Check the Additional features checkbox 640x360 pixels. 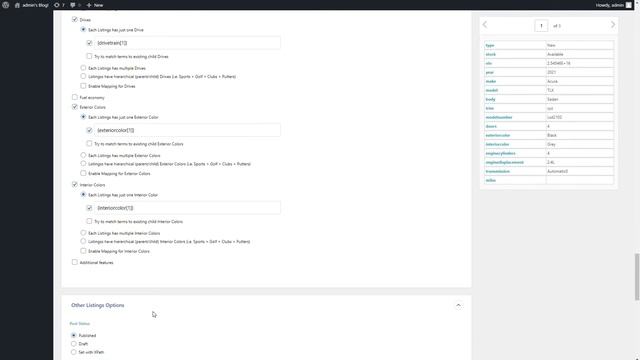pyautogui.click(x=74, y=262)
